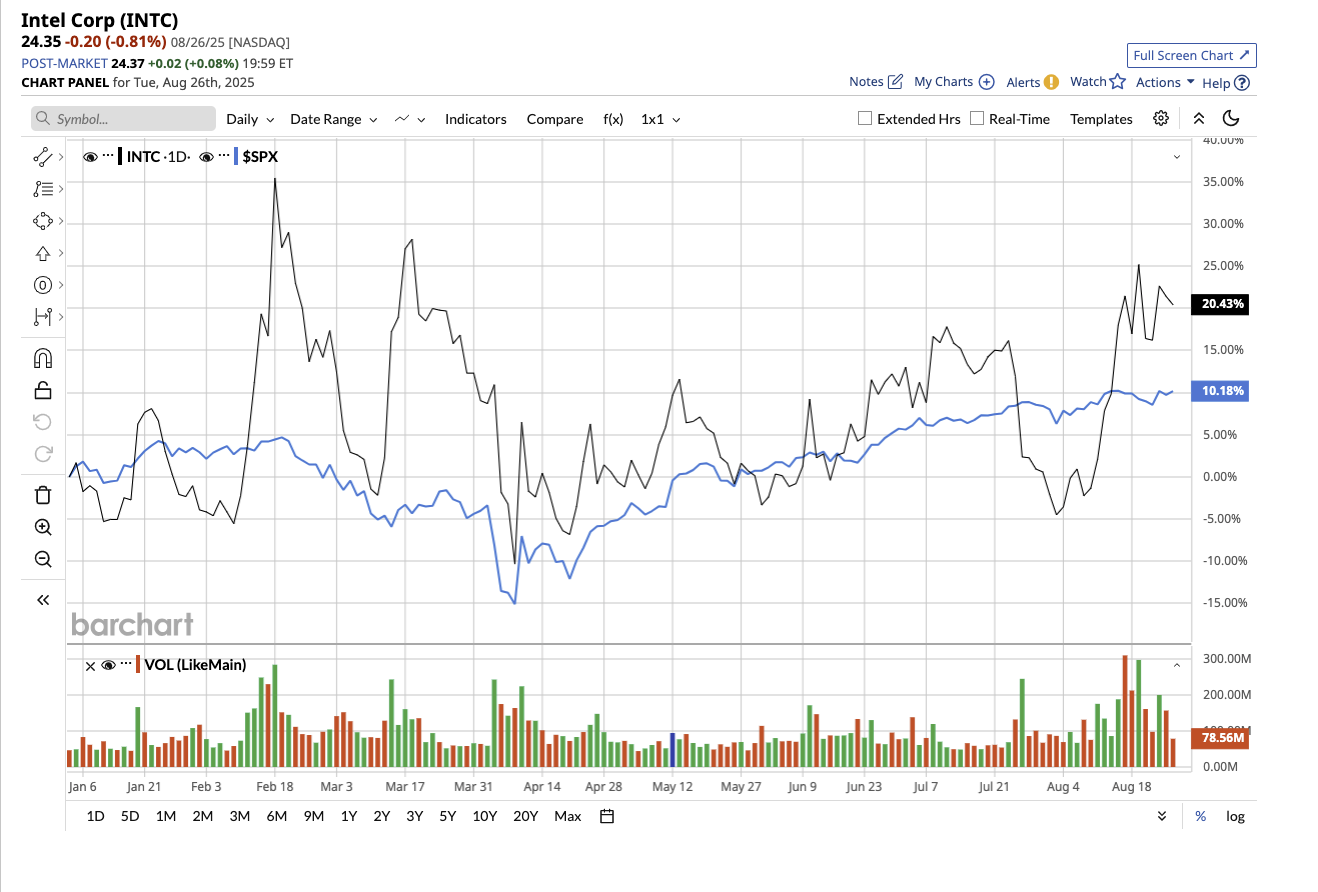Screen dimensions: 1318x892
Task: Switch to dark mode moon icon
Action: click(1231, 118)
